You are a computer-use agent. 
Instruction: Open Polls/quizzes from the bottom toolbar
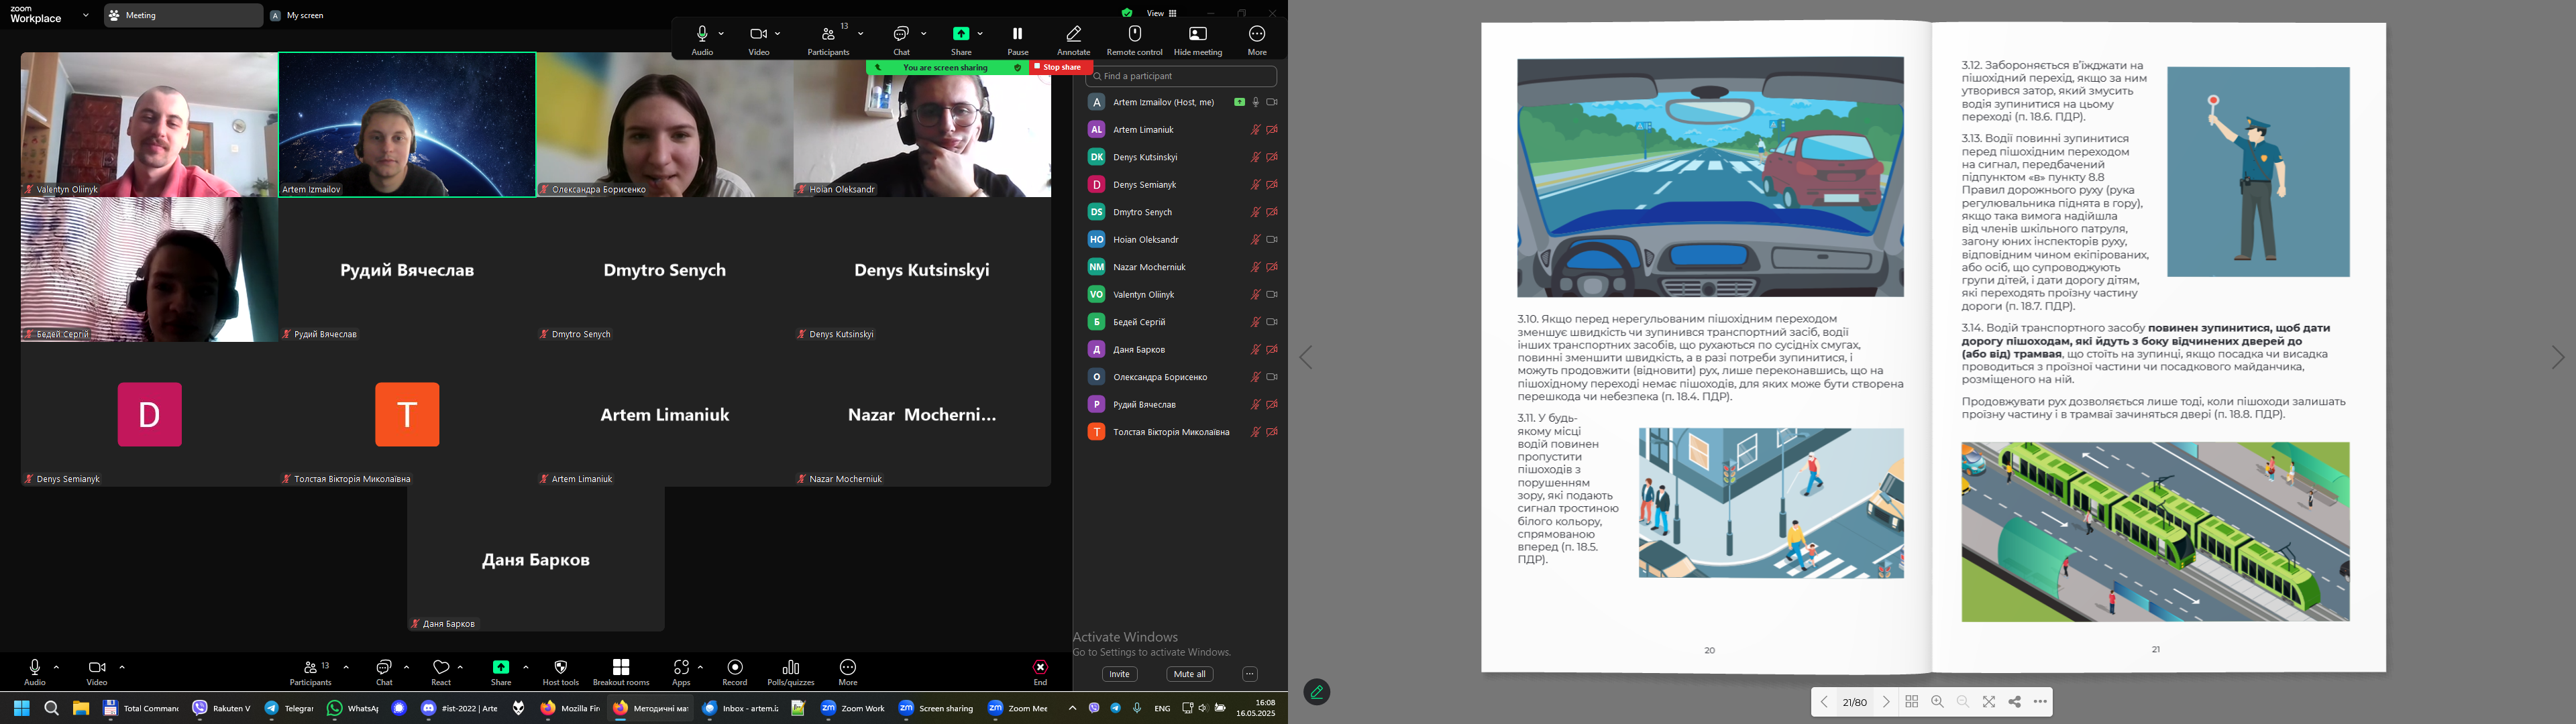click(791, 672)
